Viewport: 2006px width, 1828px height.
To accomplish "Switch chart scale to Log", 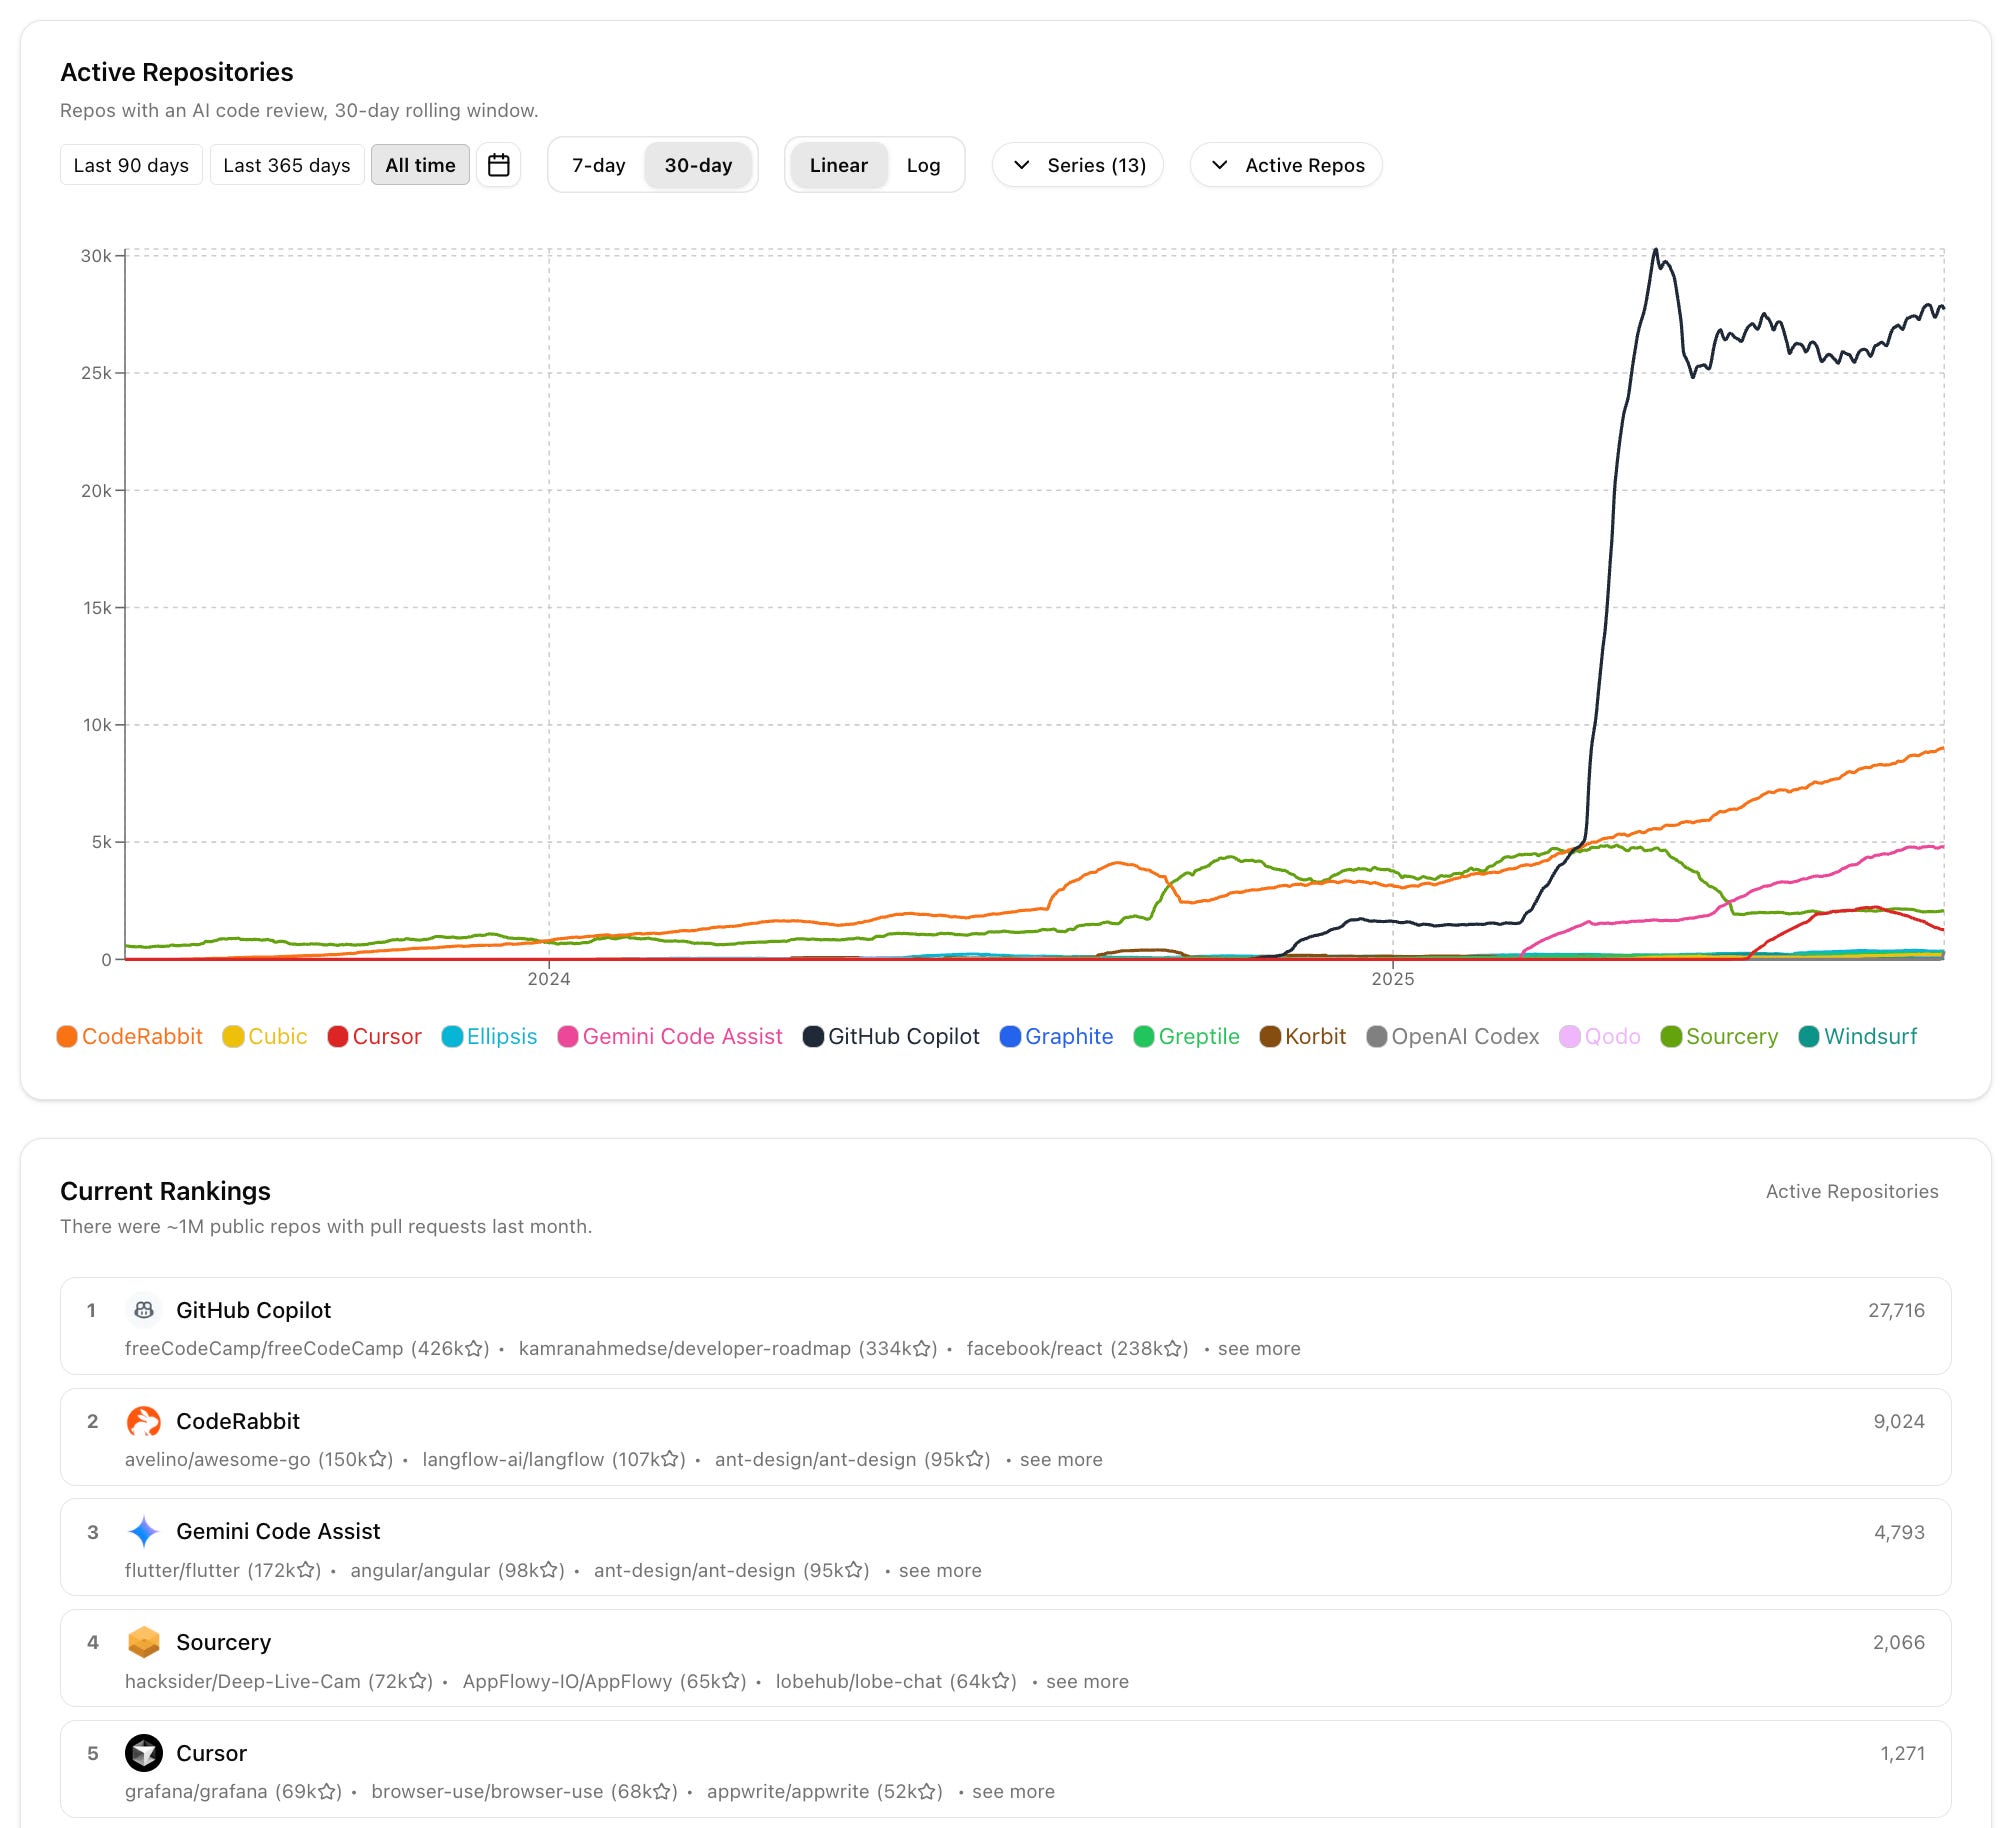I will point(923,165).
